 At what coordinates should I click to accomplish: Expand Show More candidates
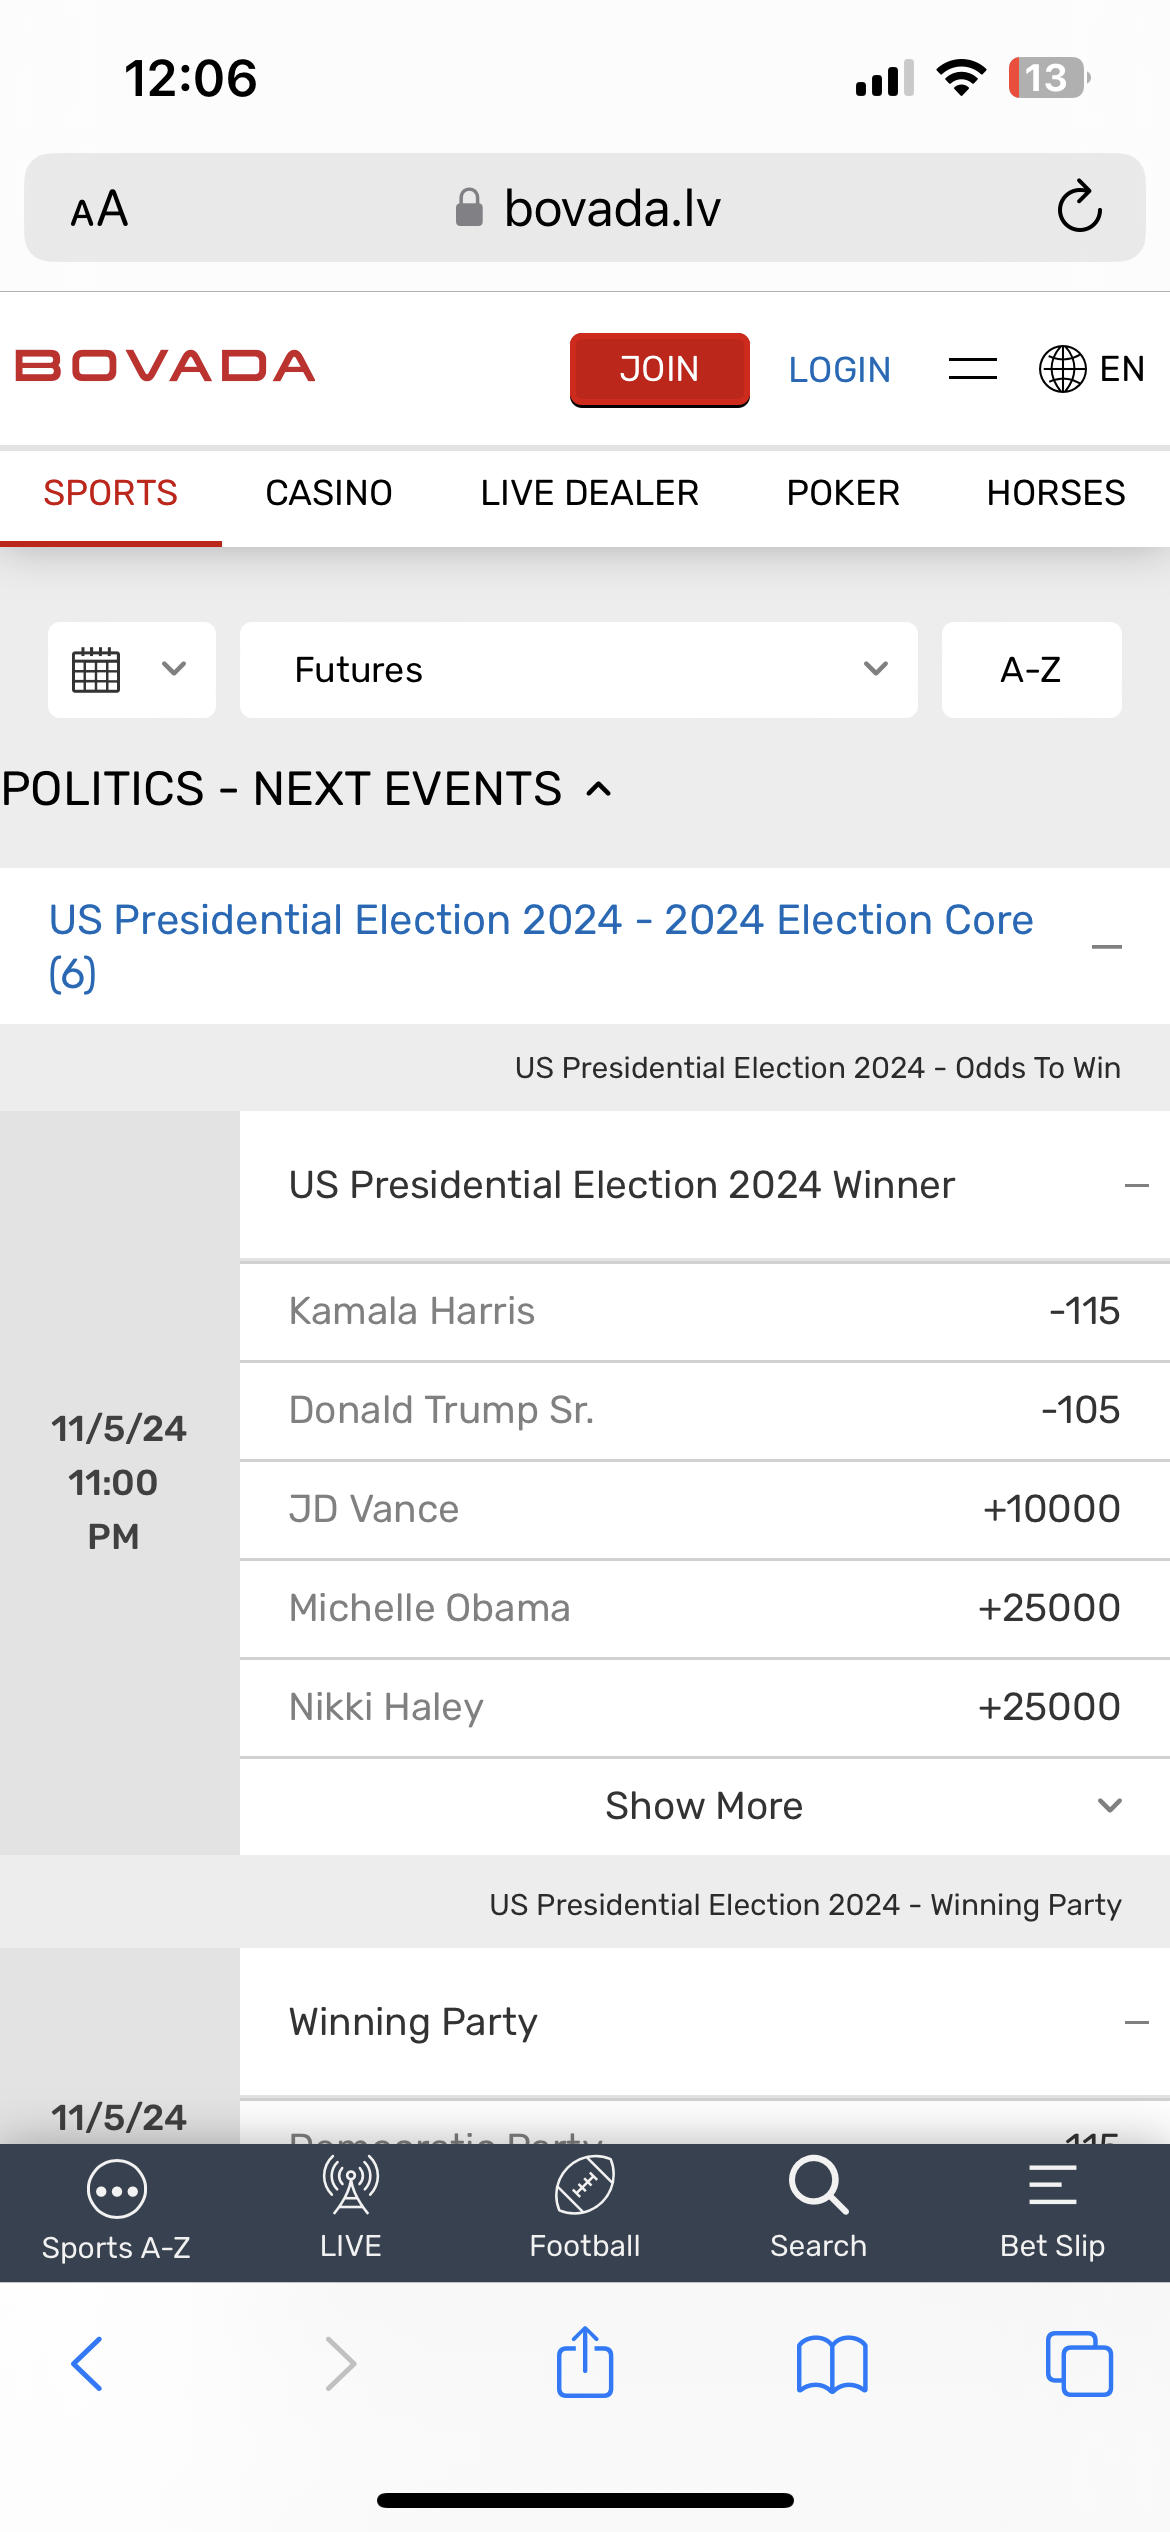[705, 1806]
